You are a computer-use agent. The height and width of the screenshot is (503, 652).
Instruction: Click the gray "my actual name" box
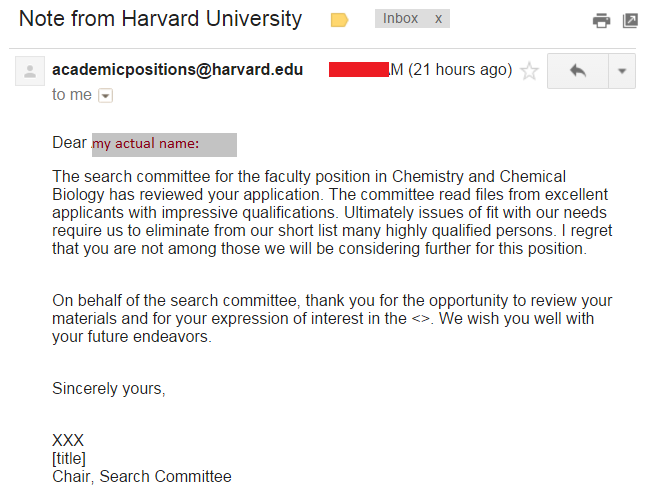[x=164, y=144]
